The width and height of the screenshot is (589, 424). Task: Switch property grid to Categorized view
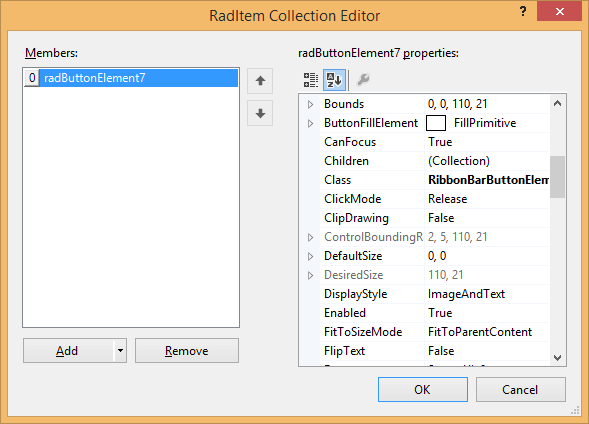click(x=311, y=80)
